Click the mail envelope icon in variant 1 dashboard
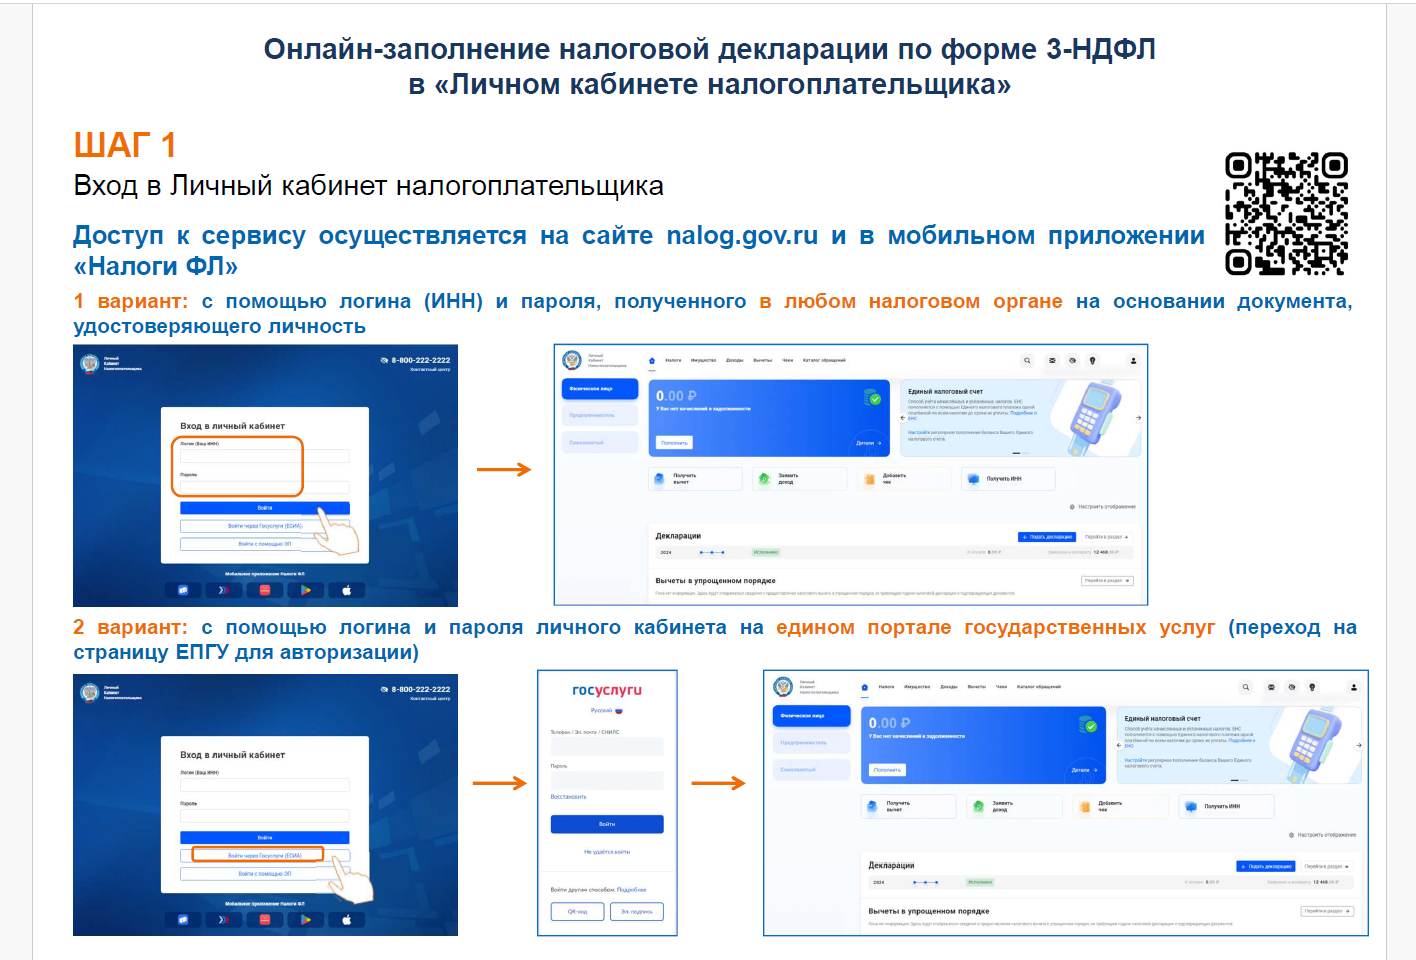The height and width of the screenshot is (960, 1416). (x=1052, y=360)
